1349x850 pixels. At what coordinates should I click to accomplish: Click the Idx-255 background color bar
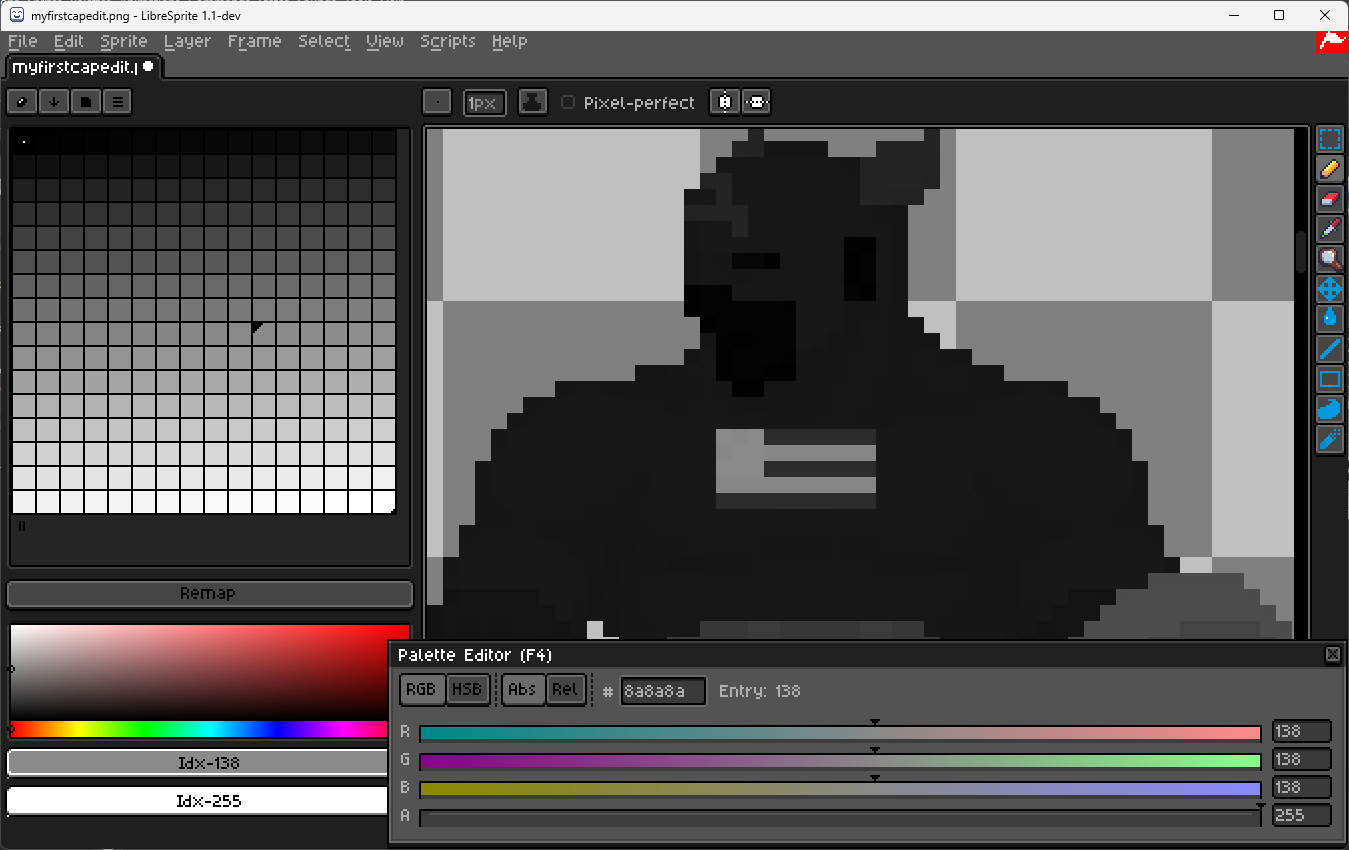click(198, 801)
